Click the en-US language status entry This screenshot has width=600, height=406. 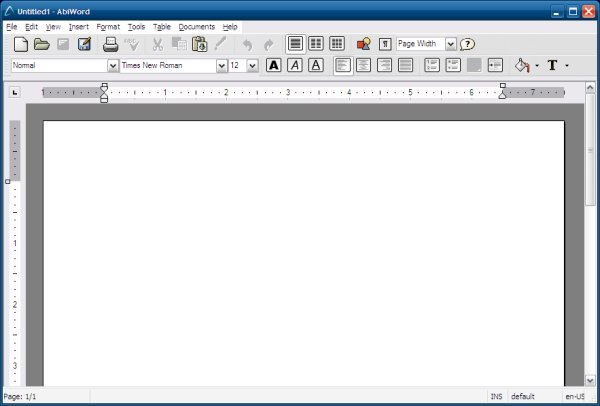point(575,396)
